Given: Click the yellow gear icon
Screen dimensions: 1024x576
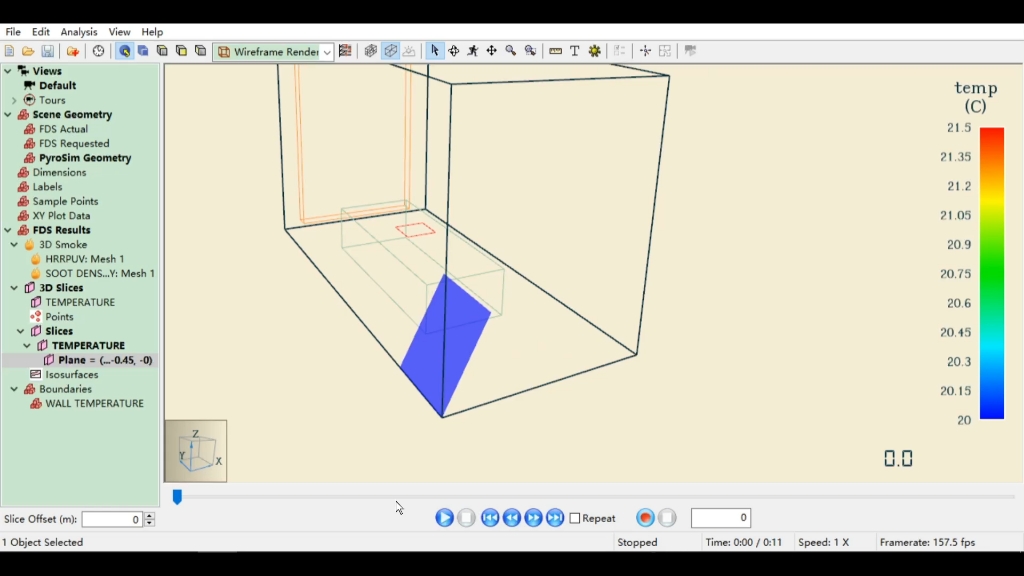Looking at the screenshot, I should point(594,51).
